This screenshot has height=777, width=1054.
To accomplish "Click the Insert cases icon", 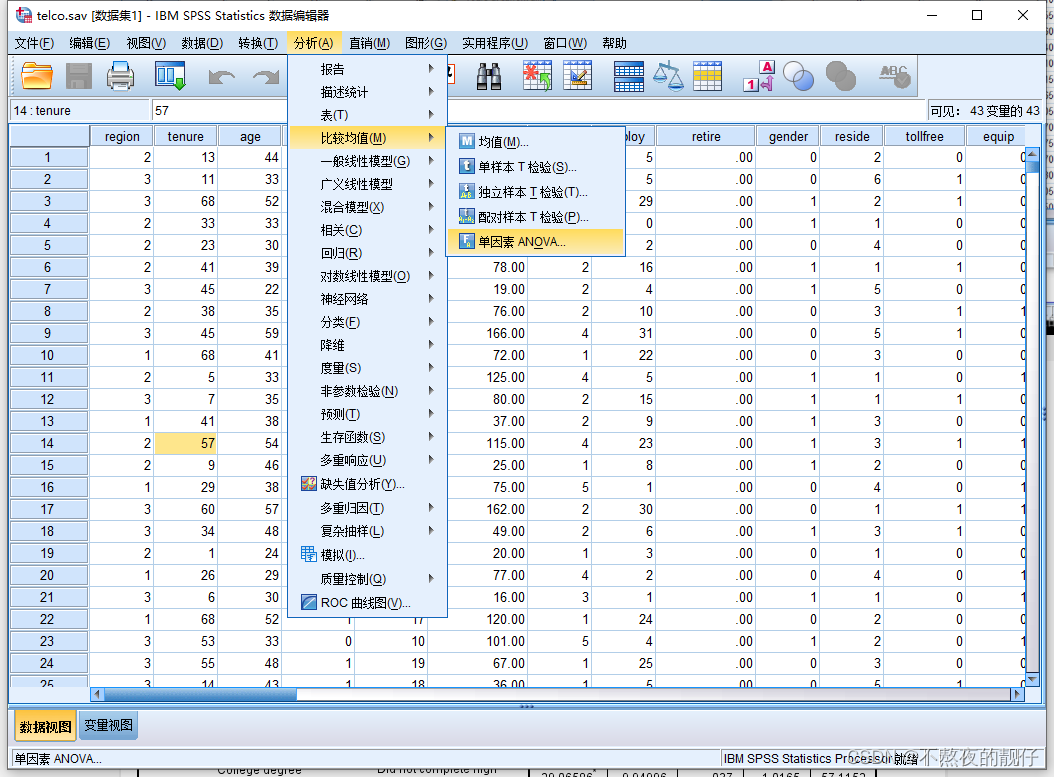I will 537,75.
